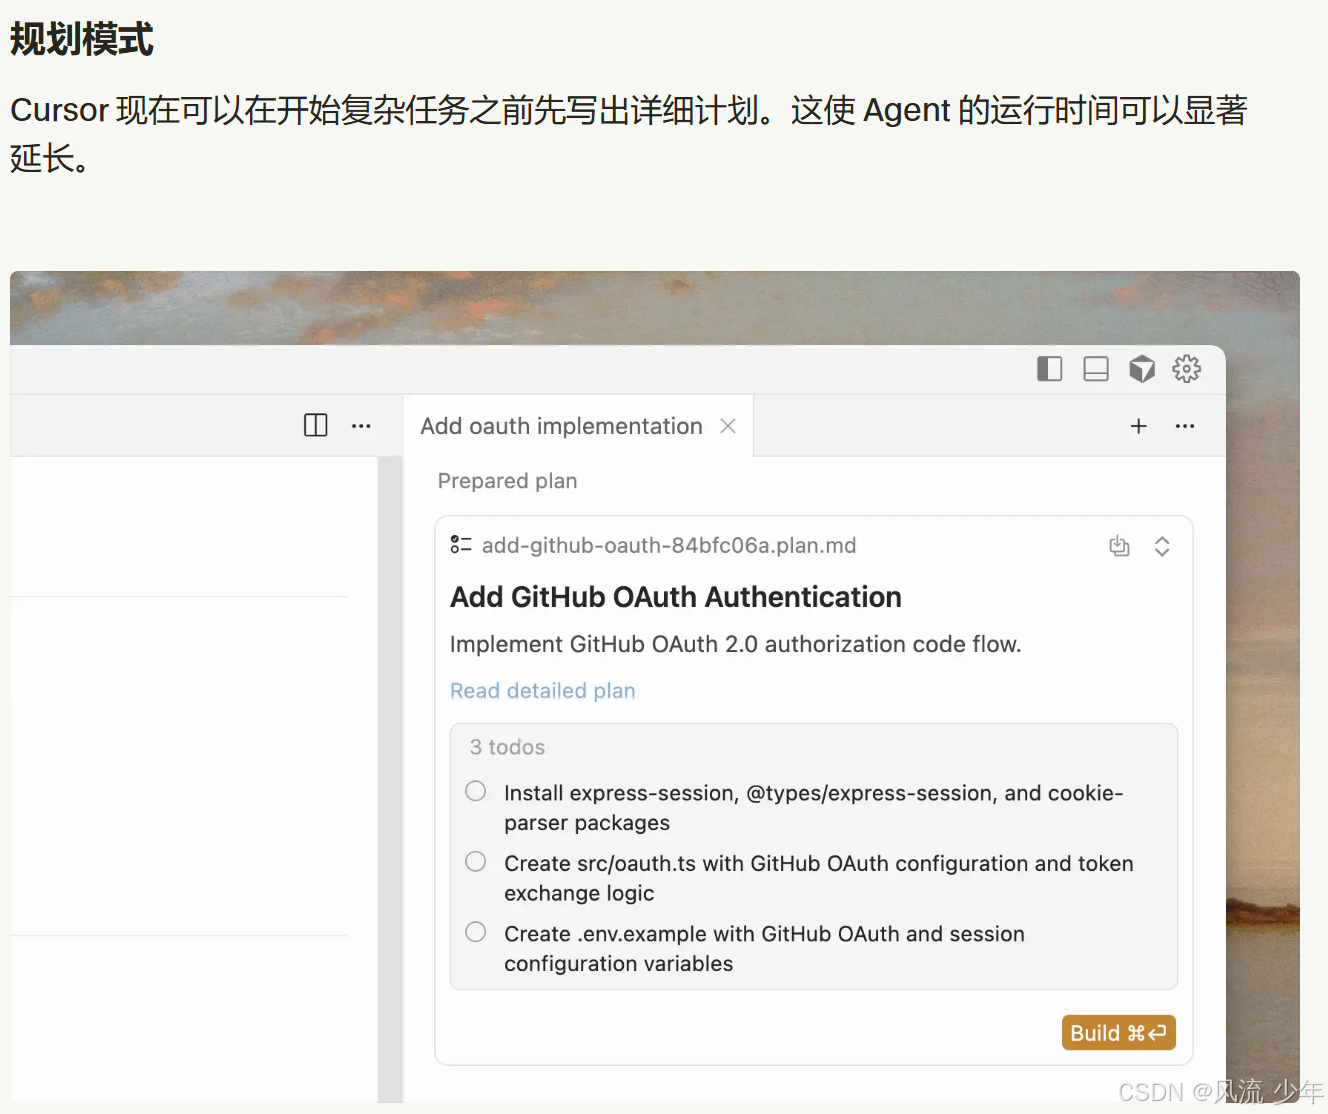Click the Build button

point(1118,1033)
